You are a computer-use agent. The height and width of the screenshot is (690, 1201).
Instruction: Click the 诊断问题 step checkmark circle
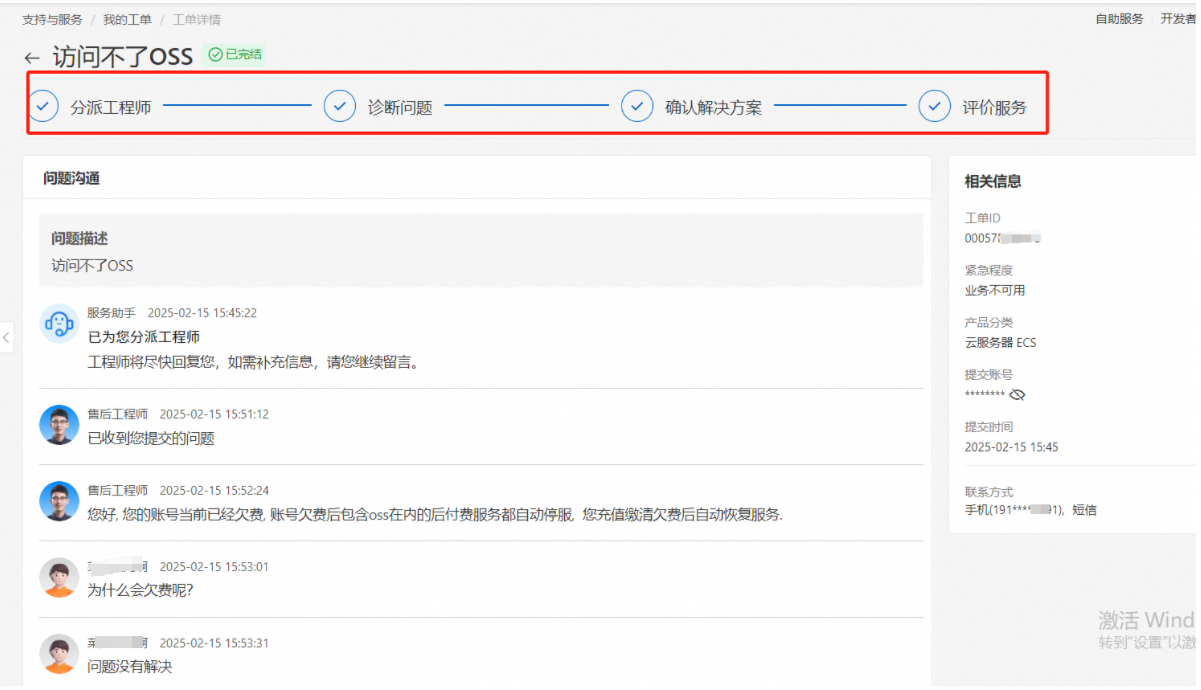point(340,106)
